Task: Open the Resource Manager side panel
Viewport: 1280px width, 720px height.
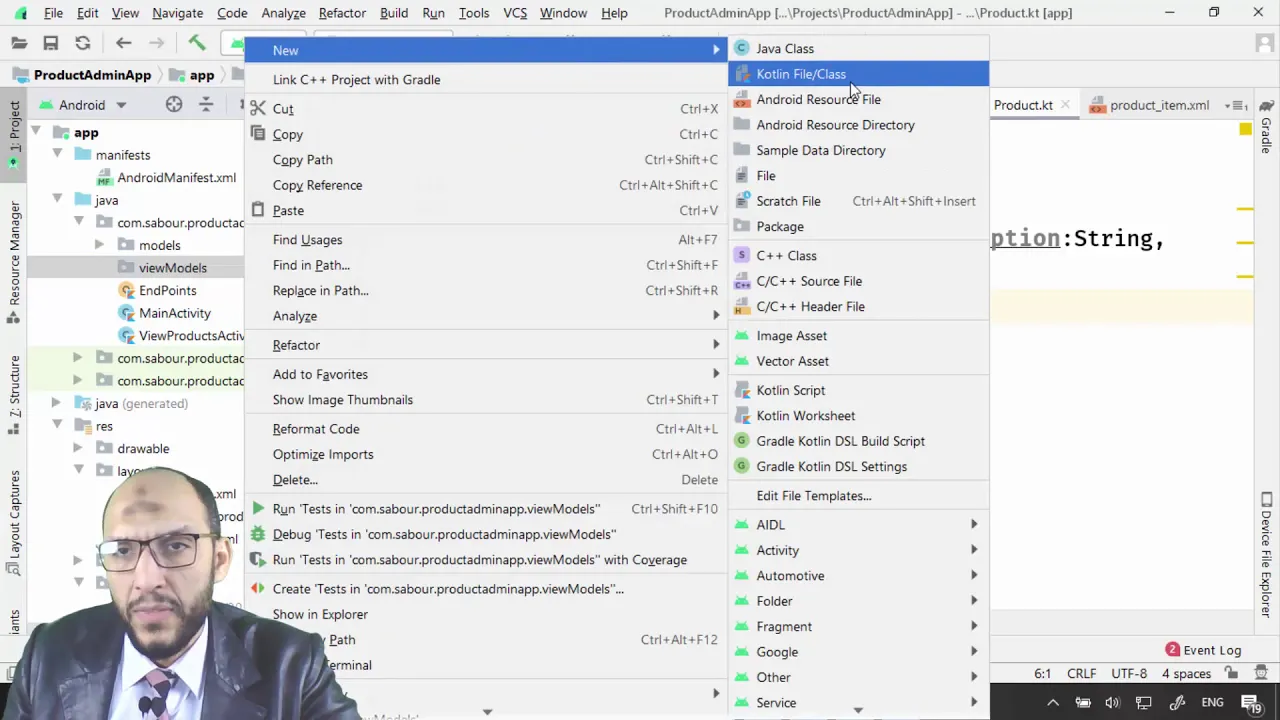Action: [14, 262]
